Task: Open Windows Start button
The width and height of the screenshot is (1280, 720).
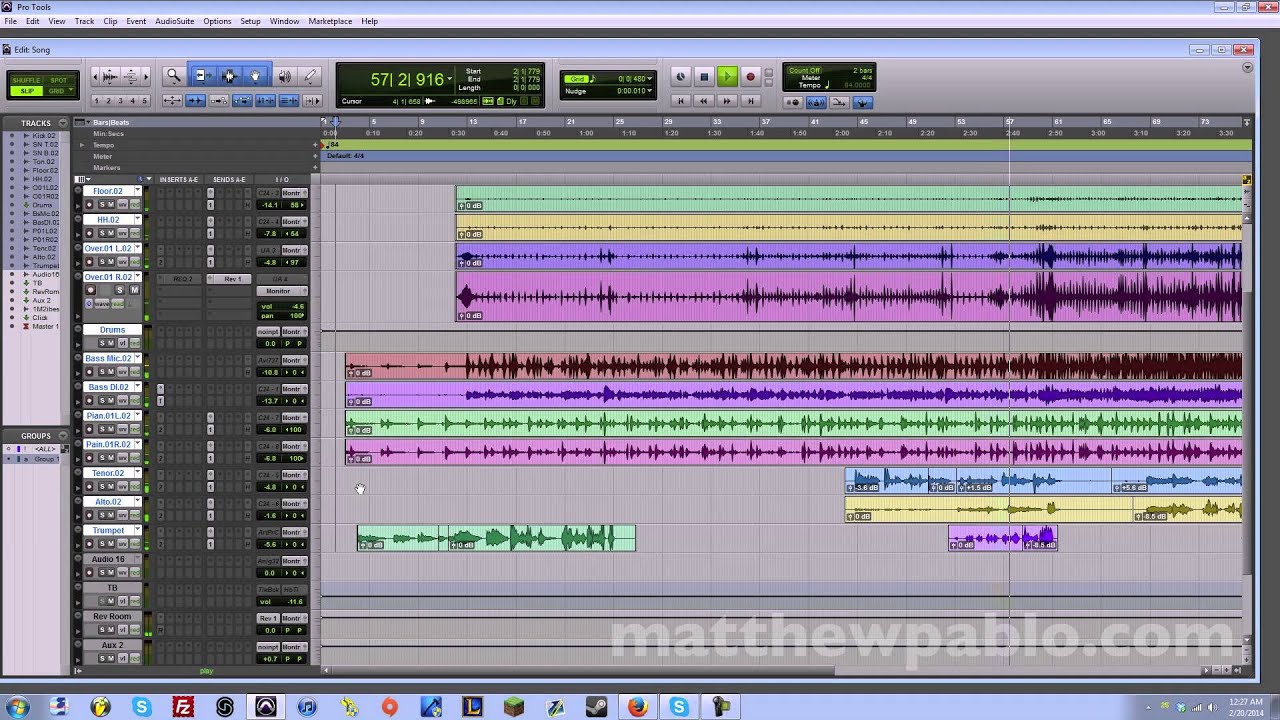Action: (17, 708)
